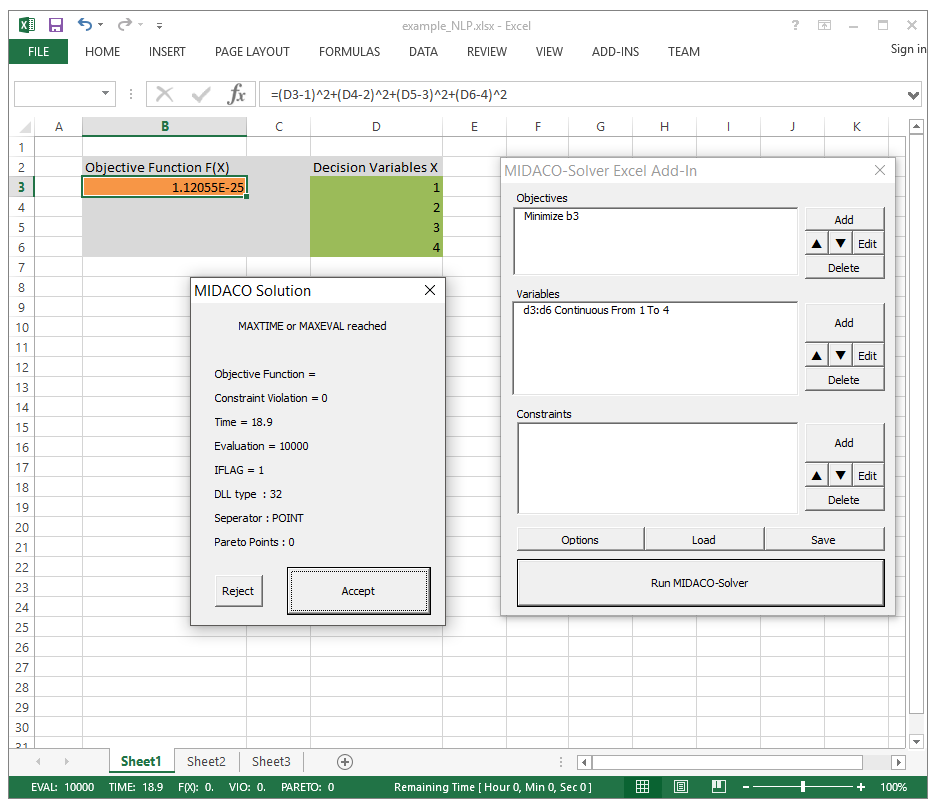Screen dimensions: 936x810
Task: Click the Cancel entry X icon
Action: tap(164, 94)
